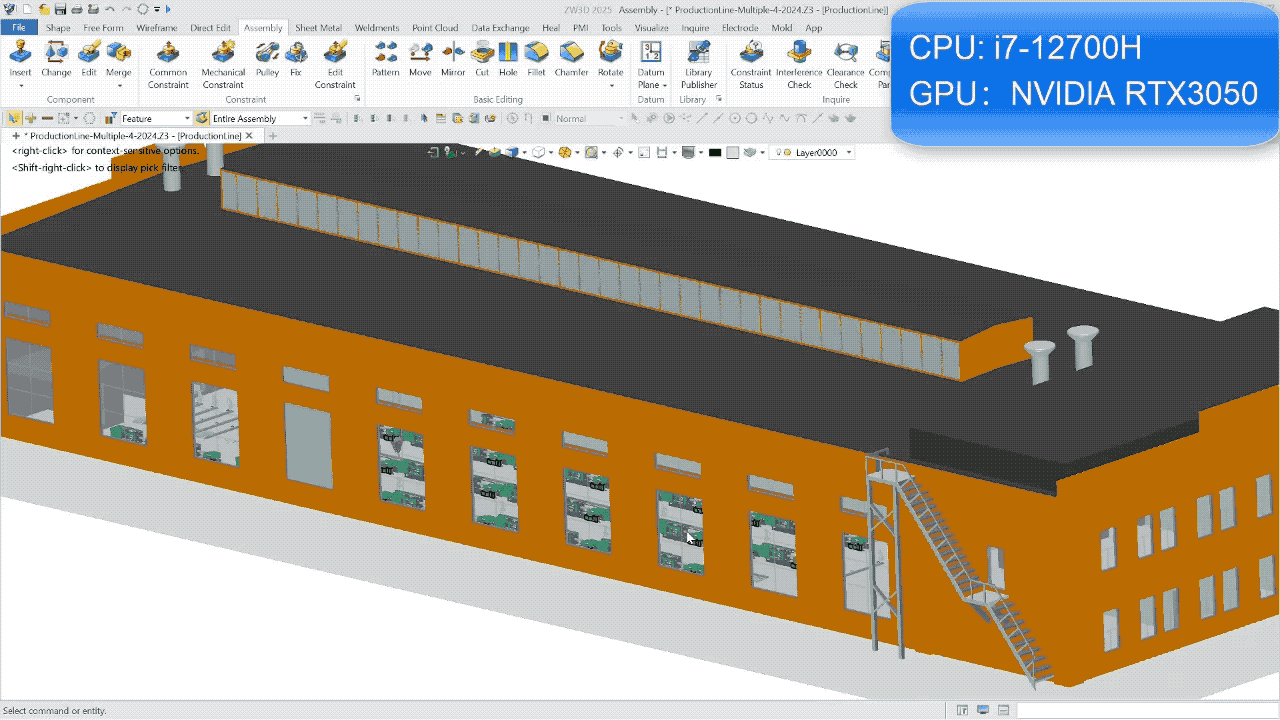Click the New file icon in title bar
Image resolution: width=1280 pixels, height=720 pixels.
[28, 9]
